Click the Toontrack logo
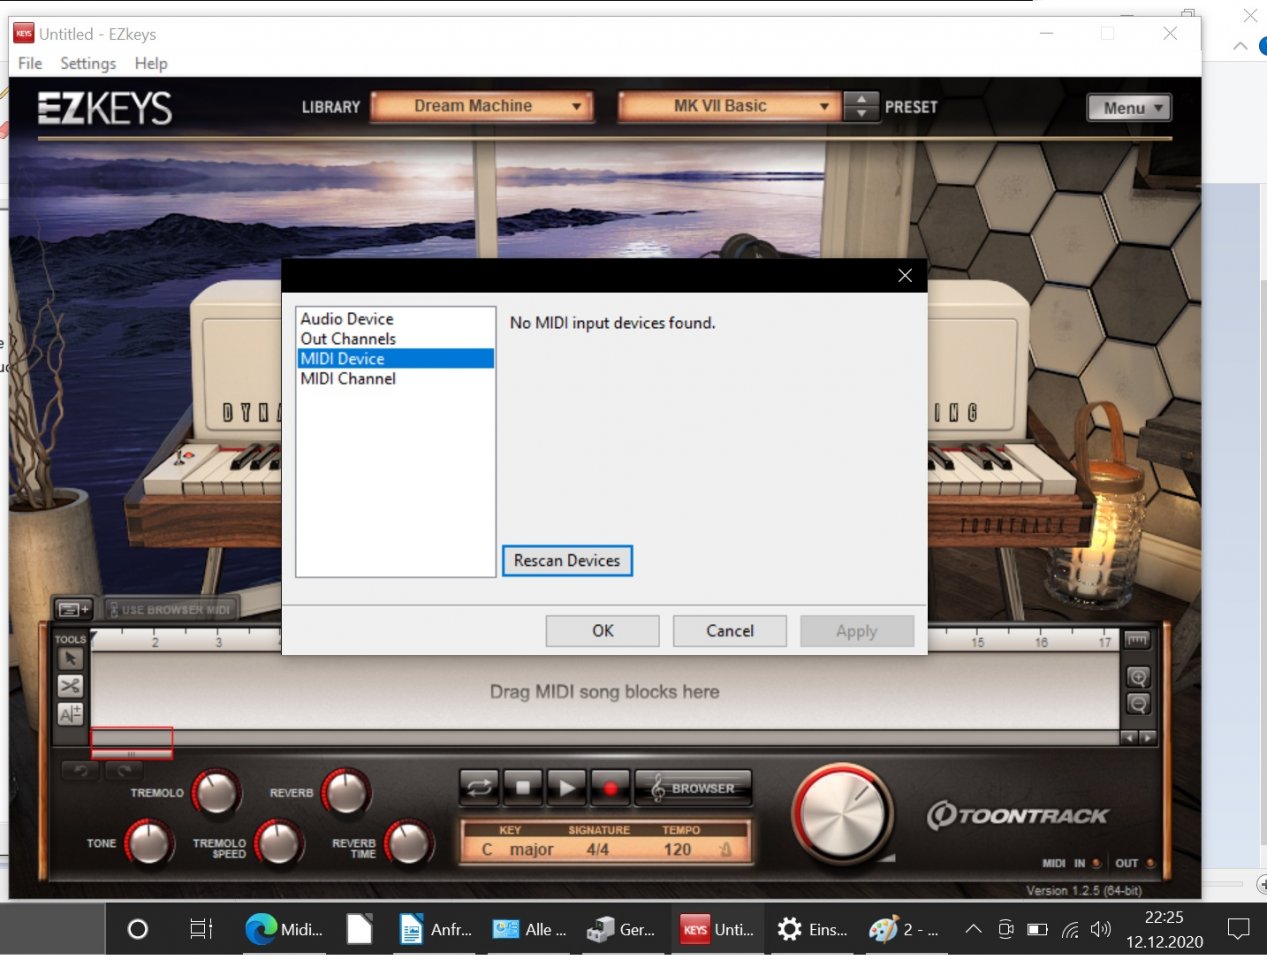The height and width of the screenshot is (960, 1267). pos(1017,816)
